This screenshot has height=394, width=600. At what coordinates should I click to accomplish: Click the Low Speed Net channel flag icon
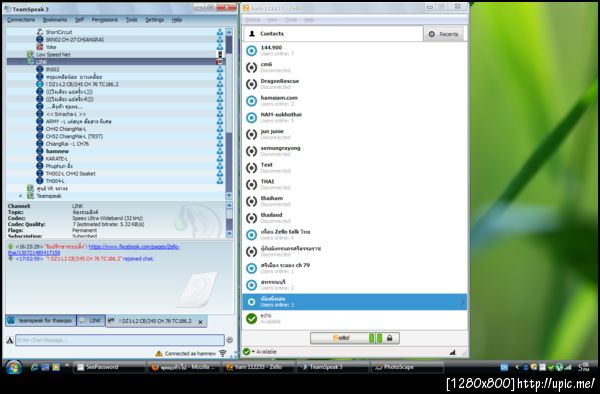220,54
